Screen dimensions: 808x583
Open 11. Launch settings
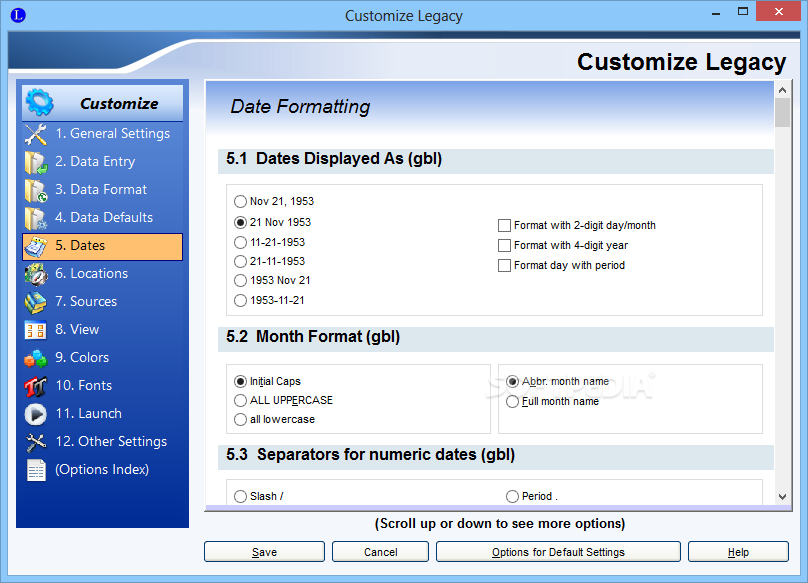[103, 413]
